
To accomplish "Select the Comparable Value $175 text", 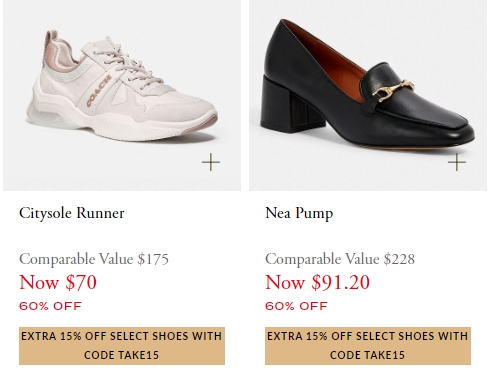I will pyautogui.click(x=94, y=259).
